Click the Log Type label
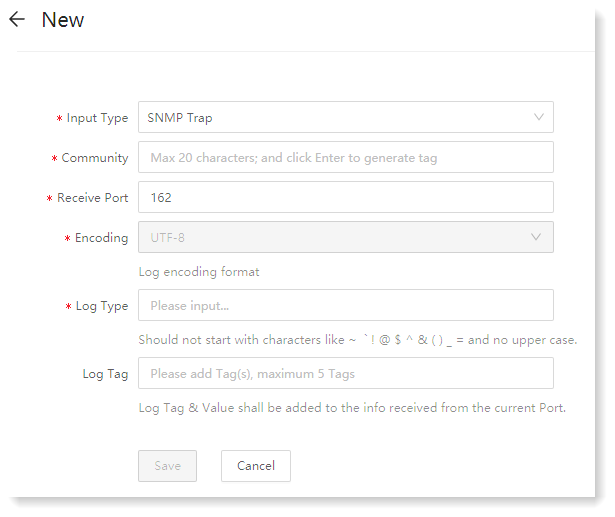 pyautogui.click(x=102, y=306)
